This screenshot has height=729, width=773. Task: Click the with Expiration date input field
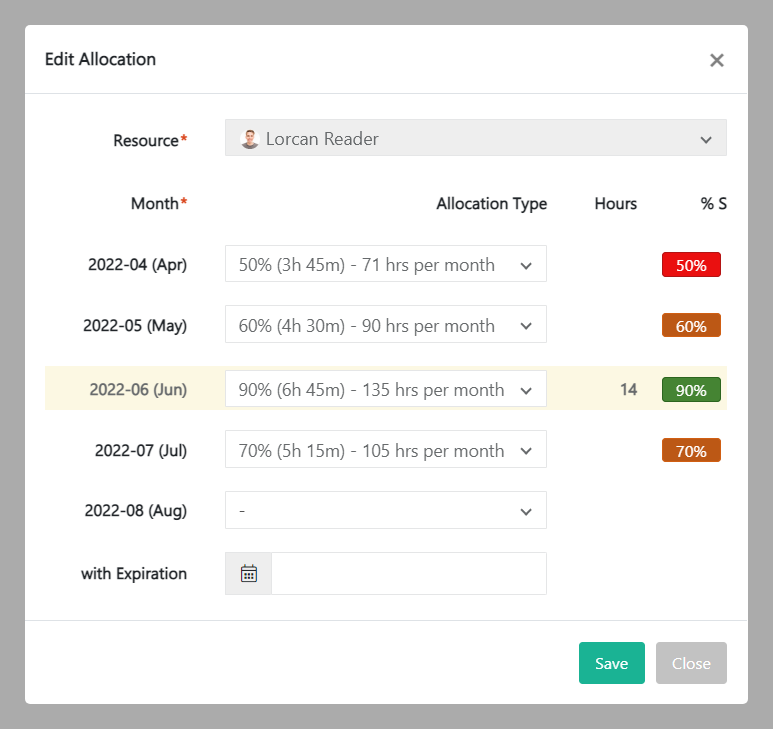click(408, 574)
